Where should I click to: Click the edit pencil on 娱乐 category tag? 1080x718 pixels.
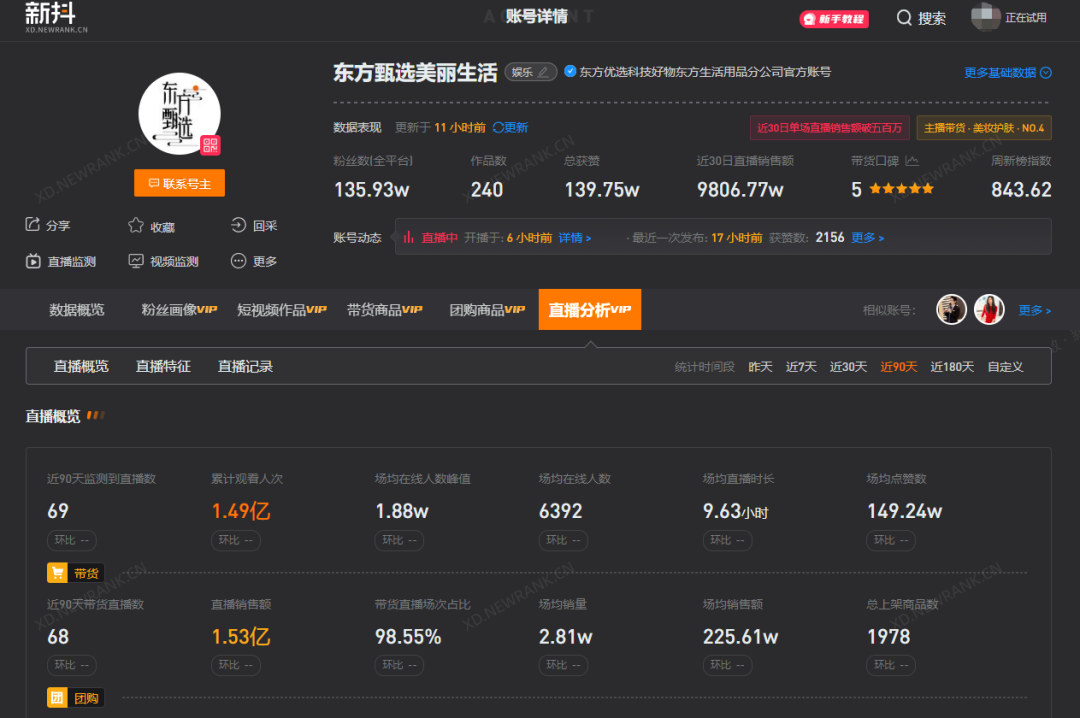tap(541, 71)
